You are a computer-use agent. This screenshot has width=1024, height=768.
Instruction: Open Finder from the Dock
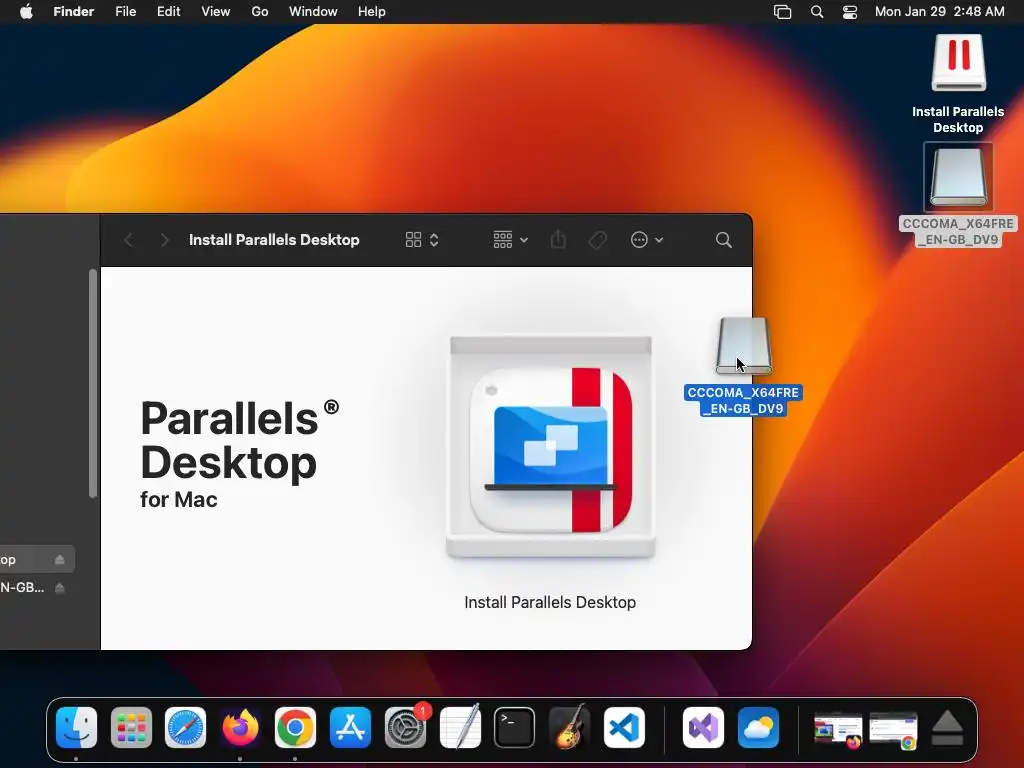[76, 728]
